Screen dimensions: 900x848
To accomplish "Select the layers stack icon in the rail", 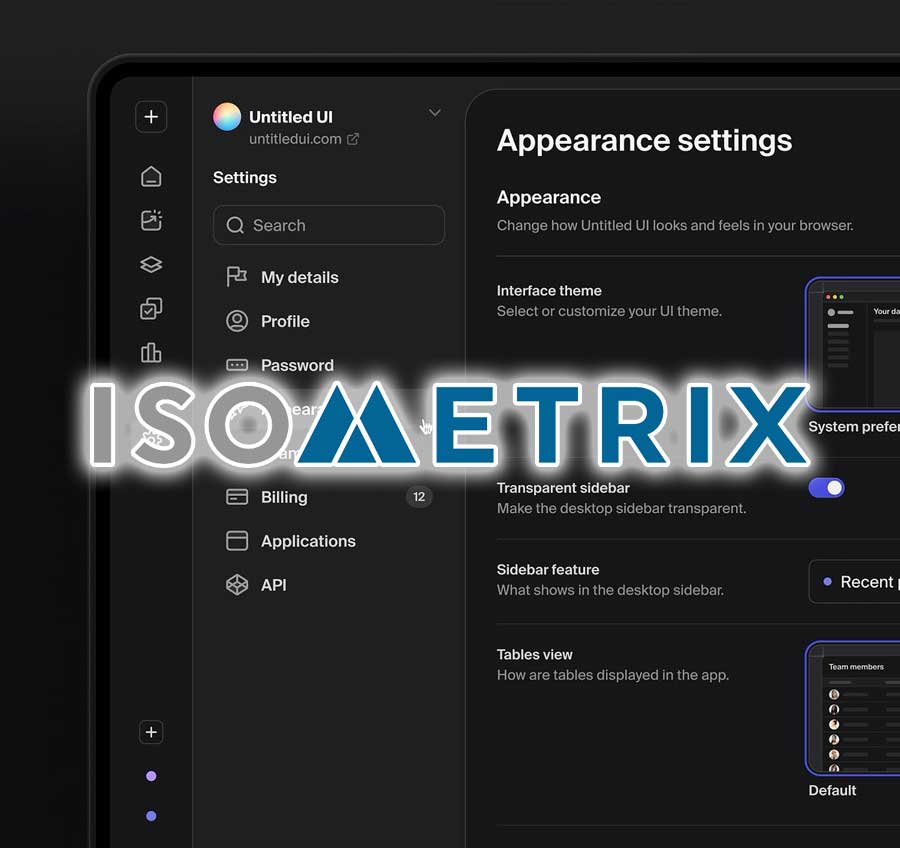I will coord(151,265).
